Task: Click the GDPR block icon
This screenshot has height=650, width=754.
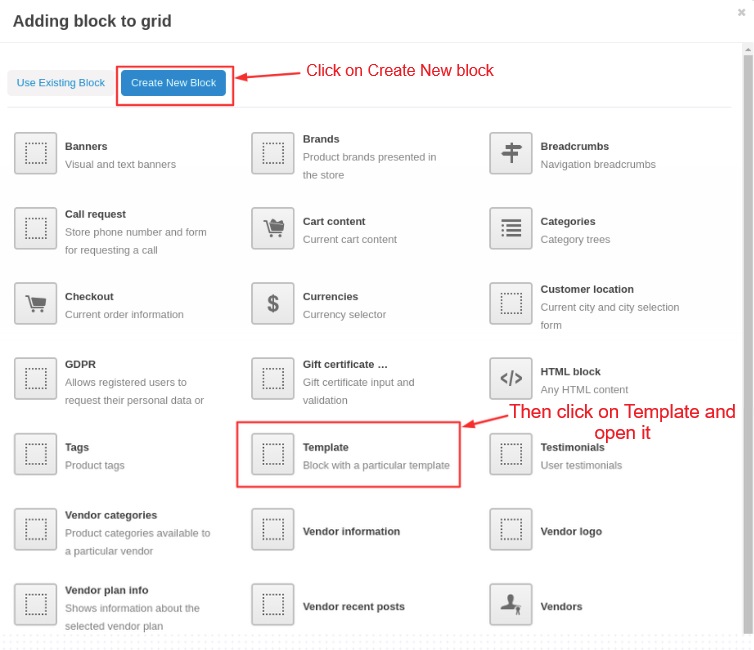Action: point(36,378)
